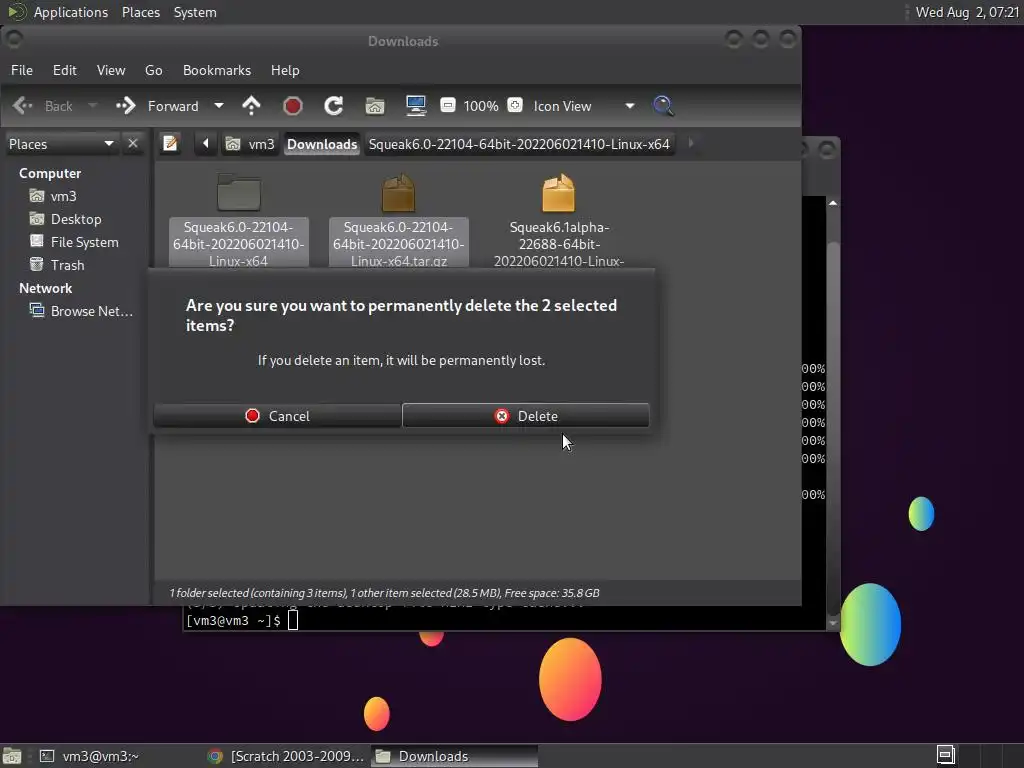Open the Computer toolbar icon
1024x768 pixels.
point(416,106)
